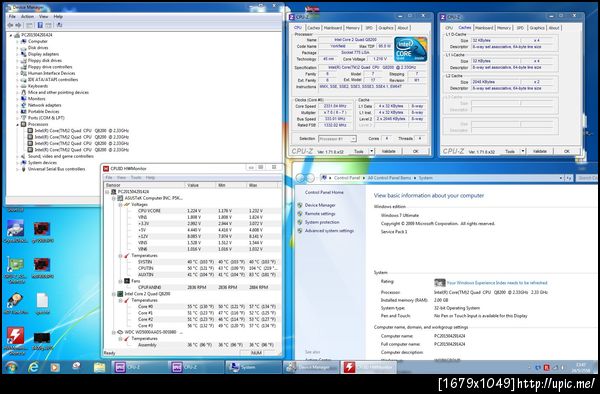Open the blank text file on the desktop
The width and height of the screenshot is (600, 394).
pos(42,301)
